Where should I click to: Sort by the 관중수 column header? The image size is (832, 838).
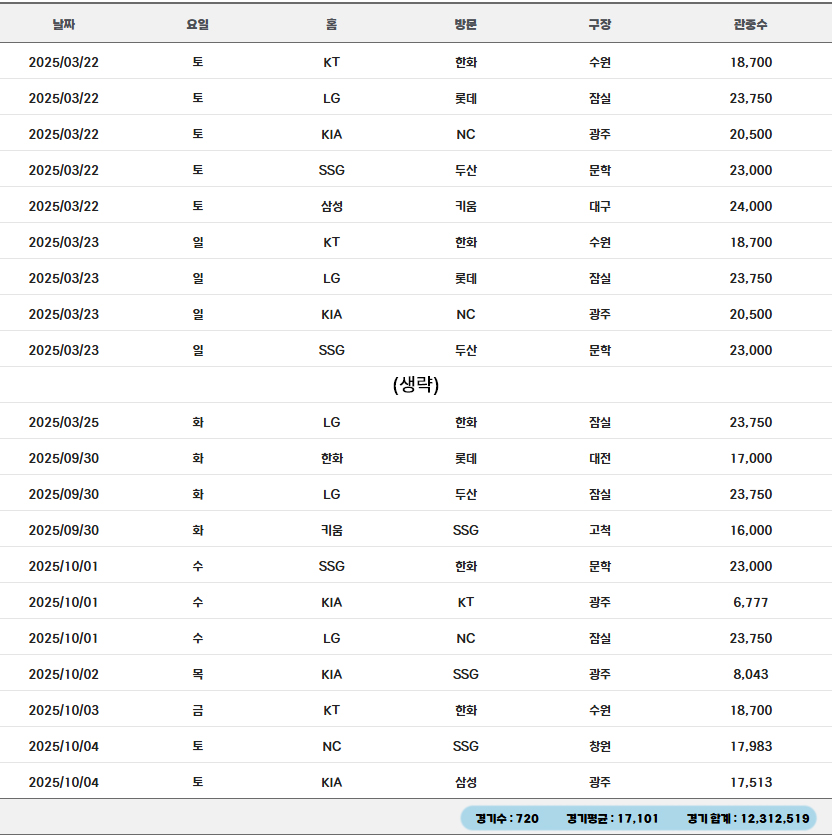(751, 24)
